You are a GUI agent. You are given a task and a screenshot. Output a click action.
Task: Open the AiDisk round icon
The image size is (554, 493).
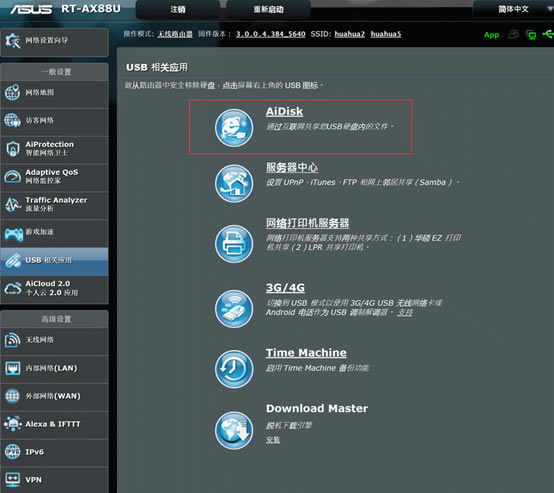coord(234,128)
